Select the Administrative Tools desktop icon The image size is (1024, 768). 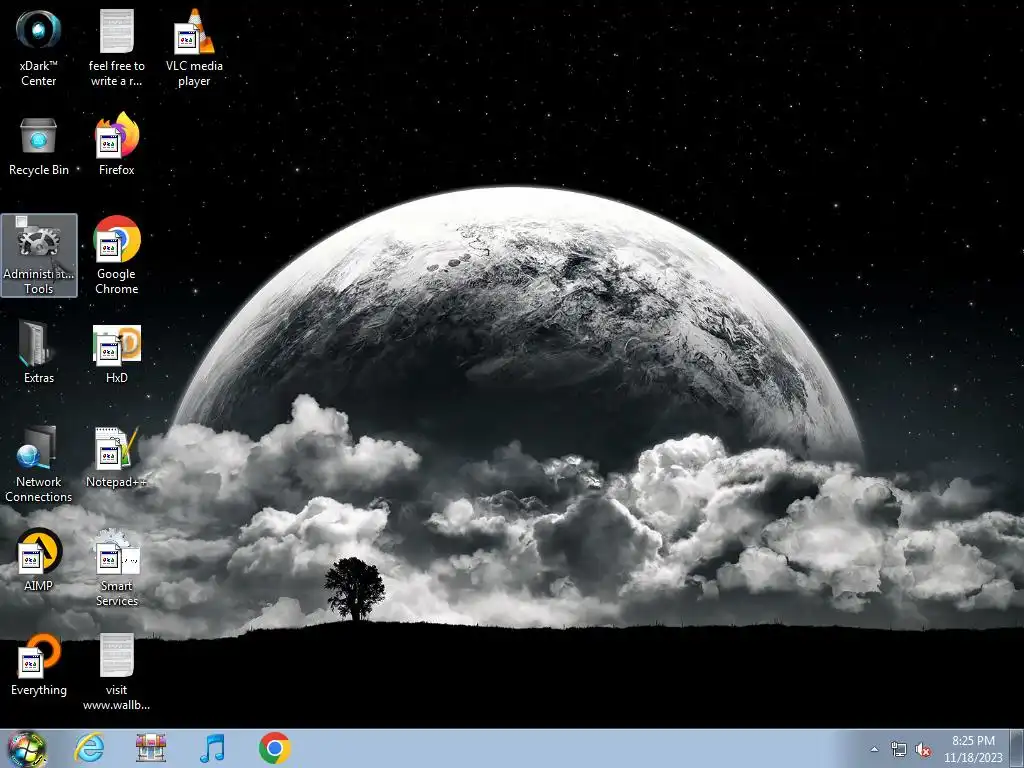pyautogui.click(x=39, y=255)
